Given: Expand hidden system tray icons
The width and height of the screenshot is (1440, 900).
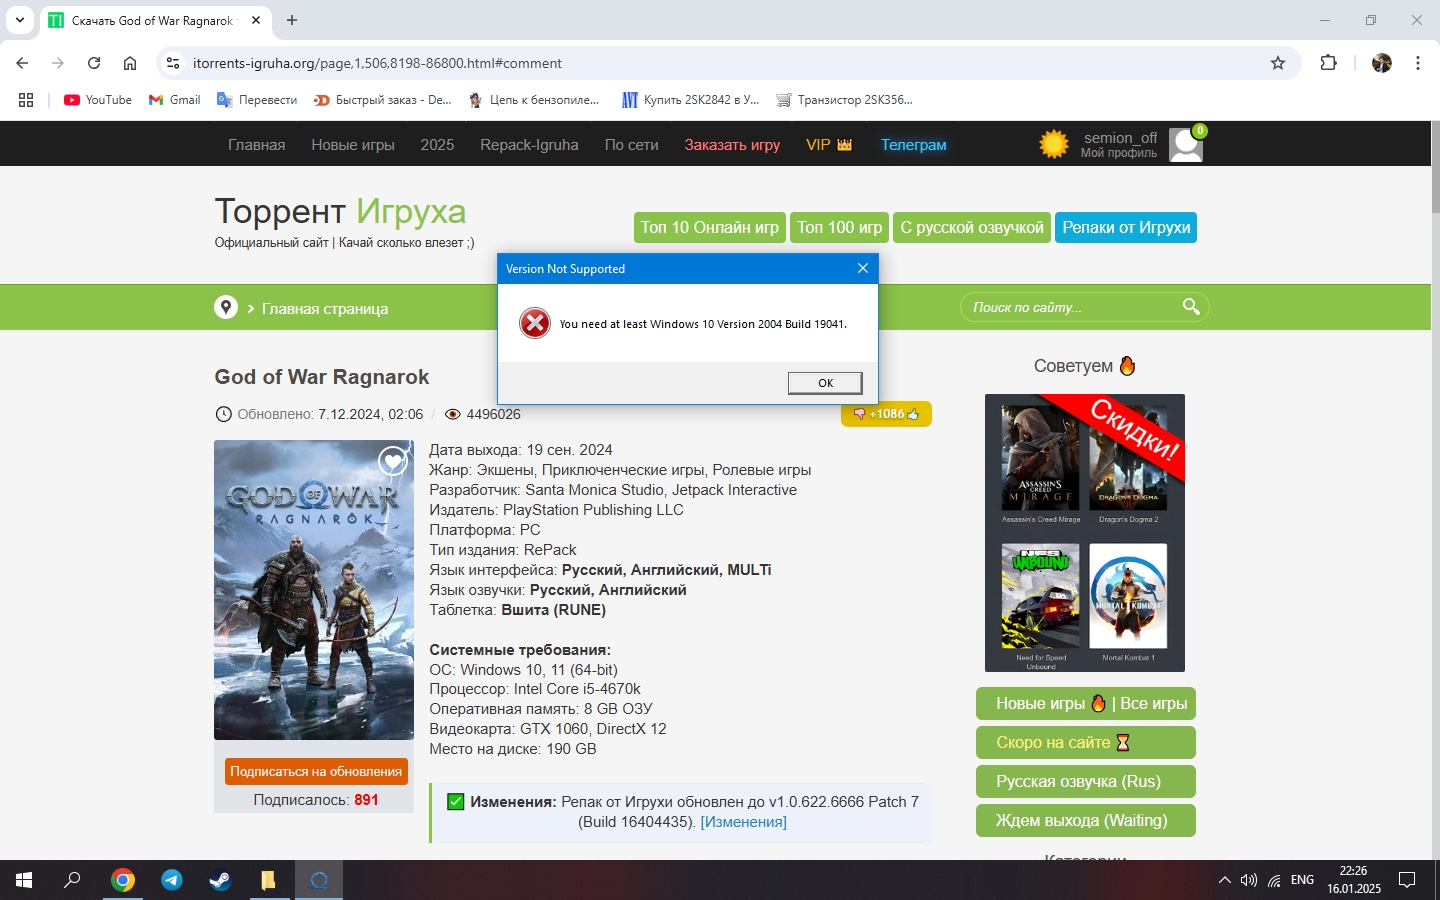Looking at the screenshot, I should tap(1224, 880).
